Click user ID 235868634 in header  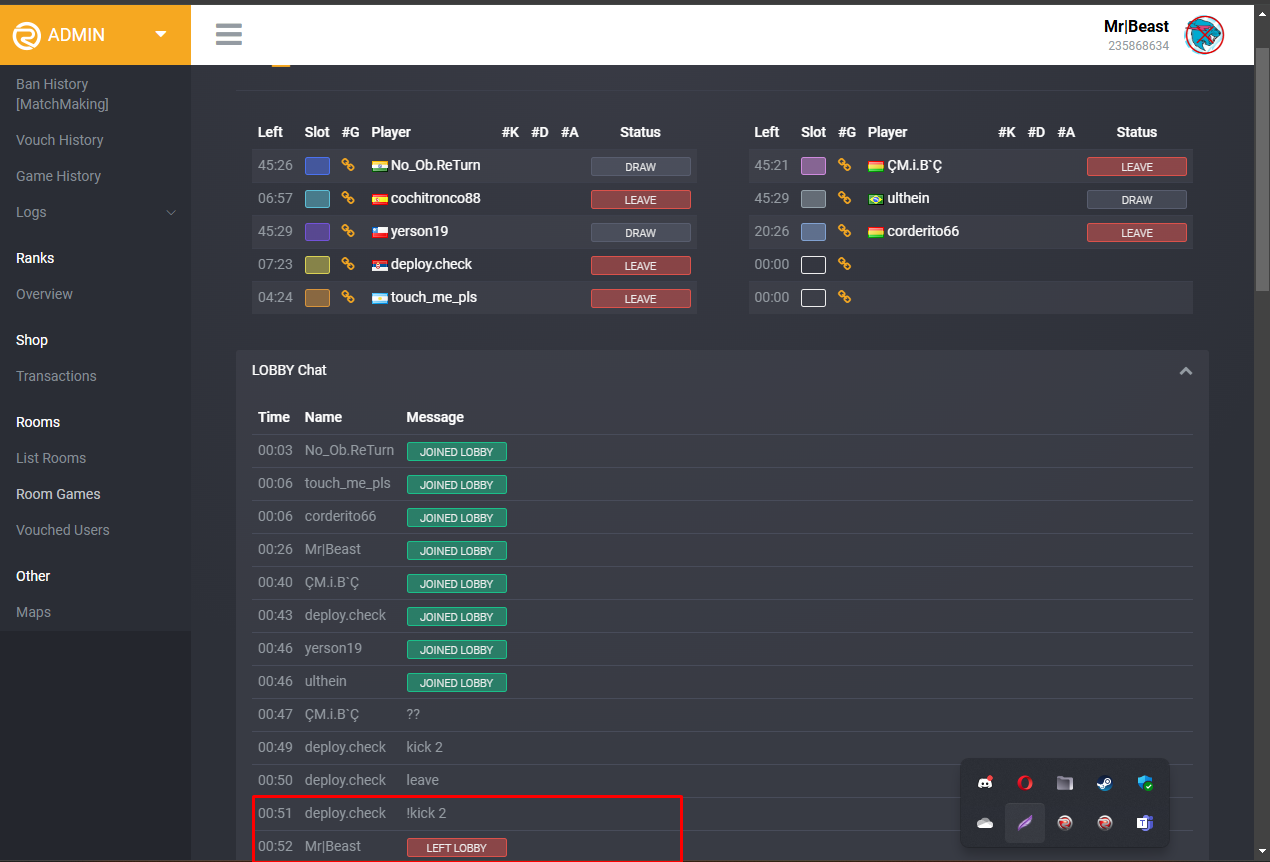[1138, 46]
